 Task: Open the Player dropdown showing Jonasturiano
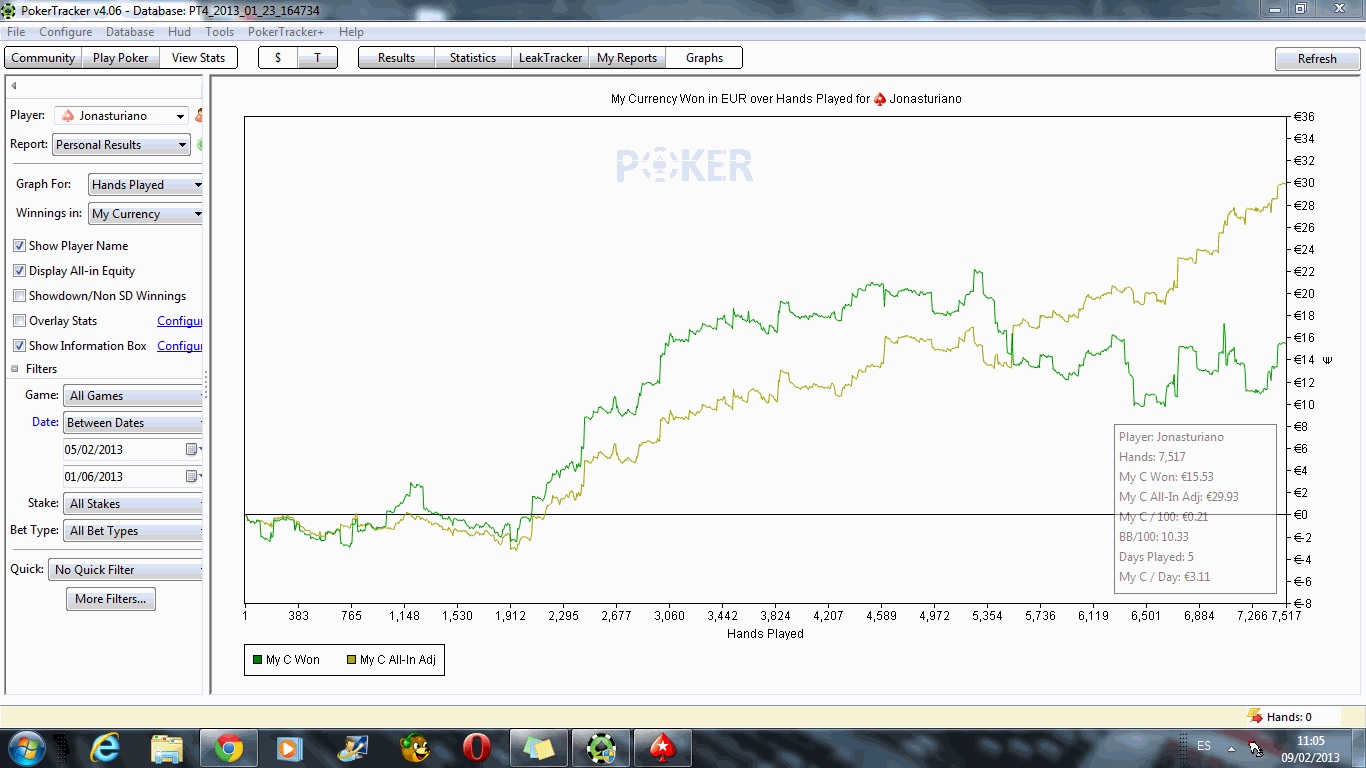[120, 116]
